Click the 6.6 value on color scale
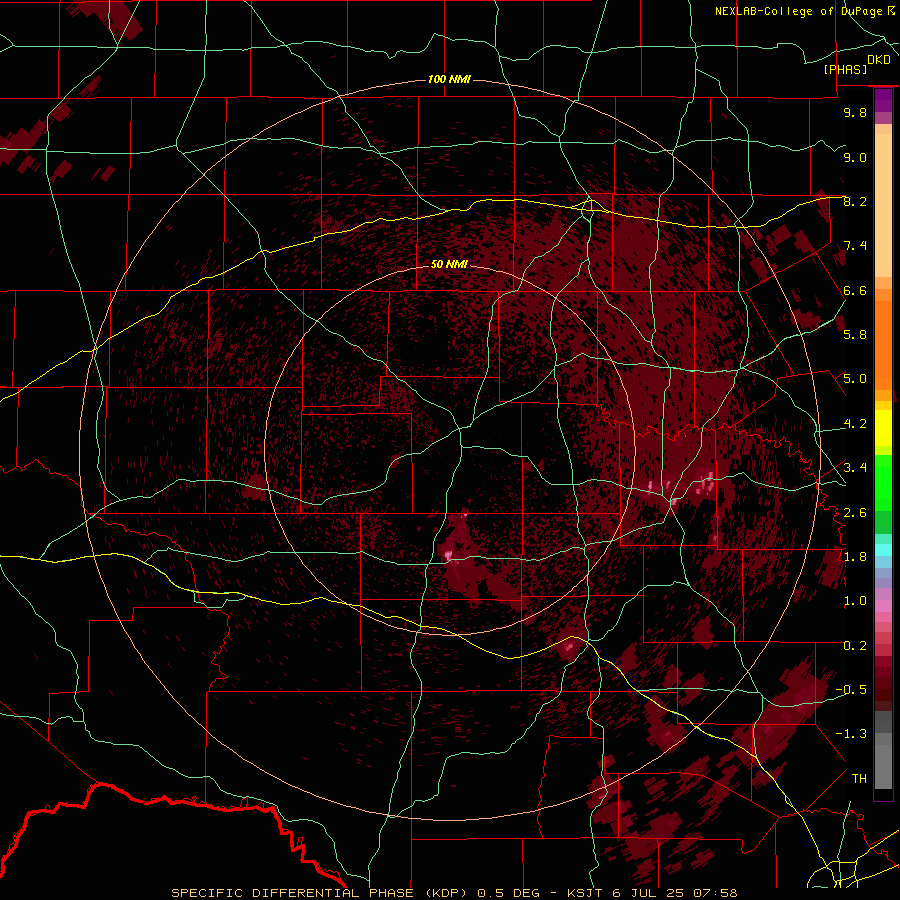 [x=855, y=290]
